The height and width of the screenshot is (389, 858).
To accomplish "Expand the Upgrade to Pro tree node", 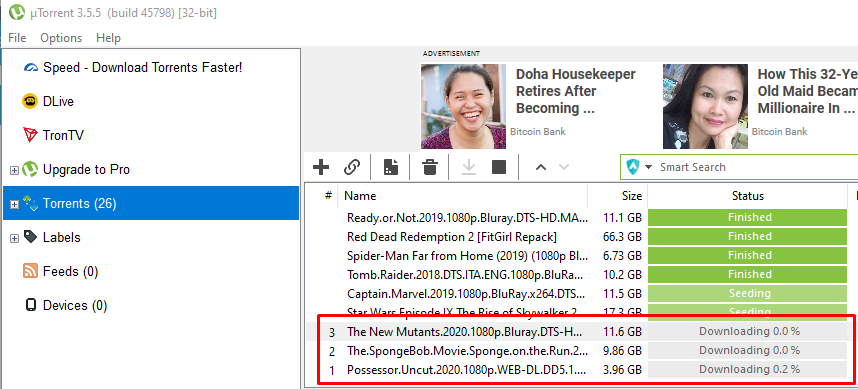I will point(14,171).
